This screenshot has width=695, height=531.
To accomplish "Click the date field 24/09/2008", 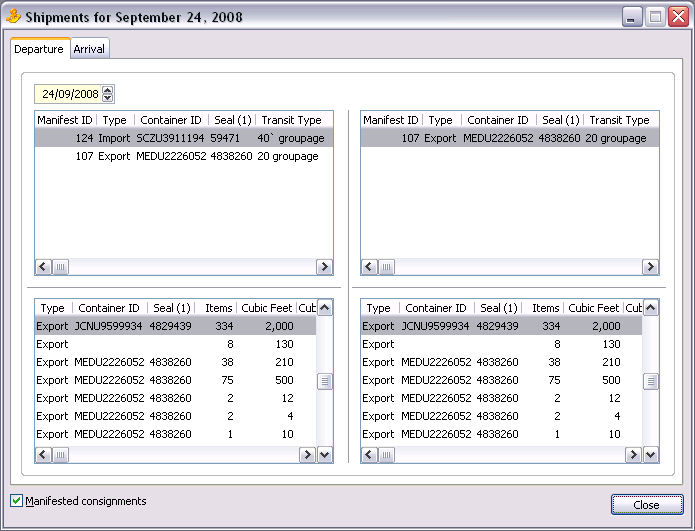I will [x=69, y=94].
